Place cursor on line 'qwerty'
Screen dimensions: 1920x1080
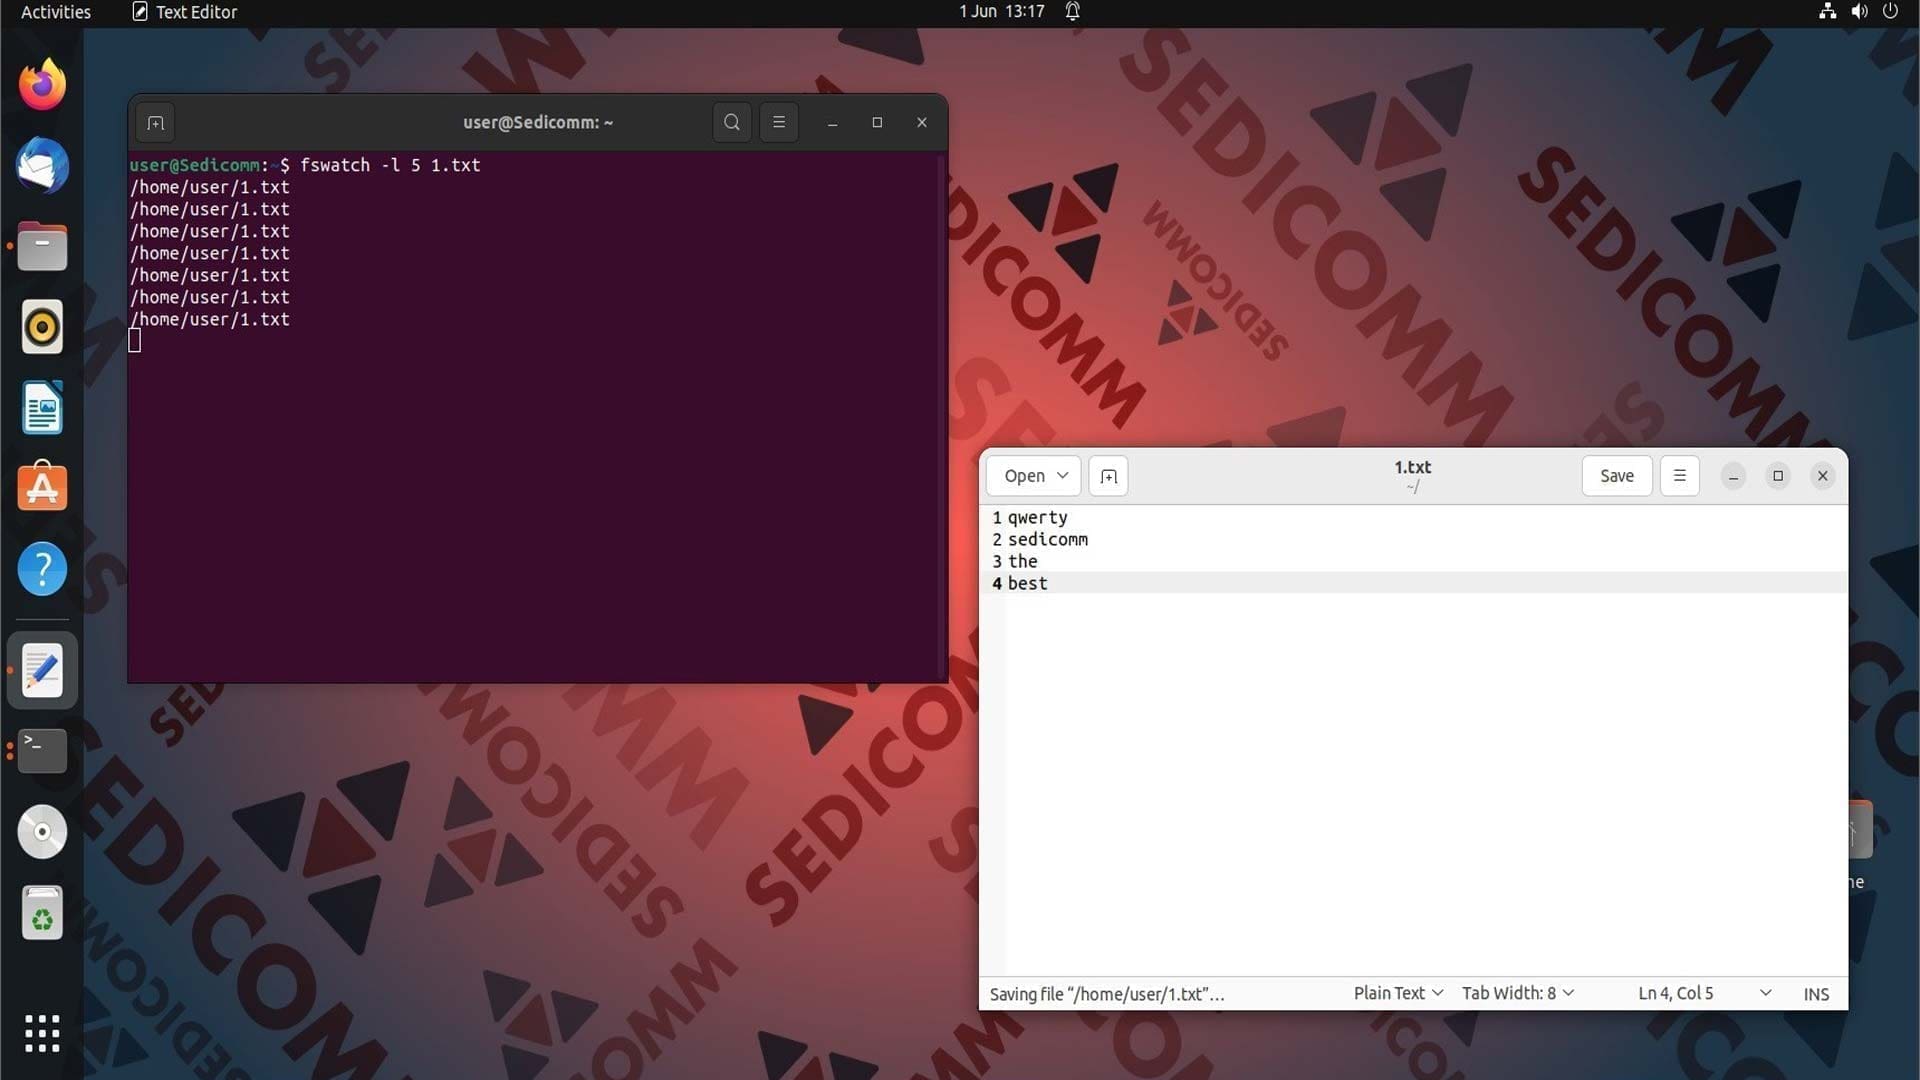coord(1037,518)
